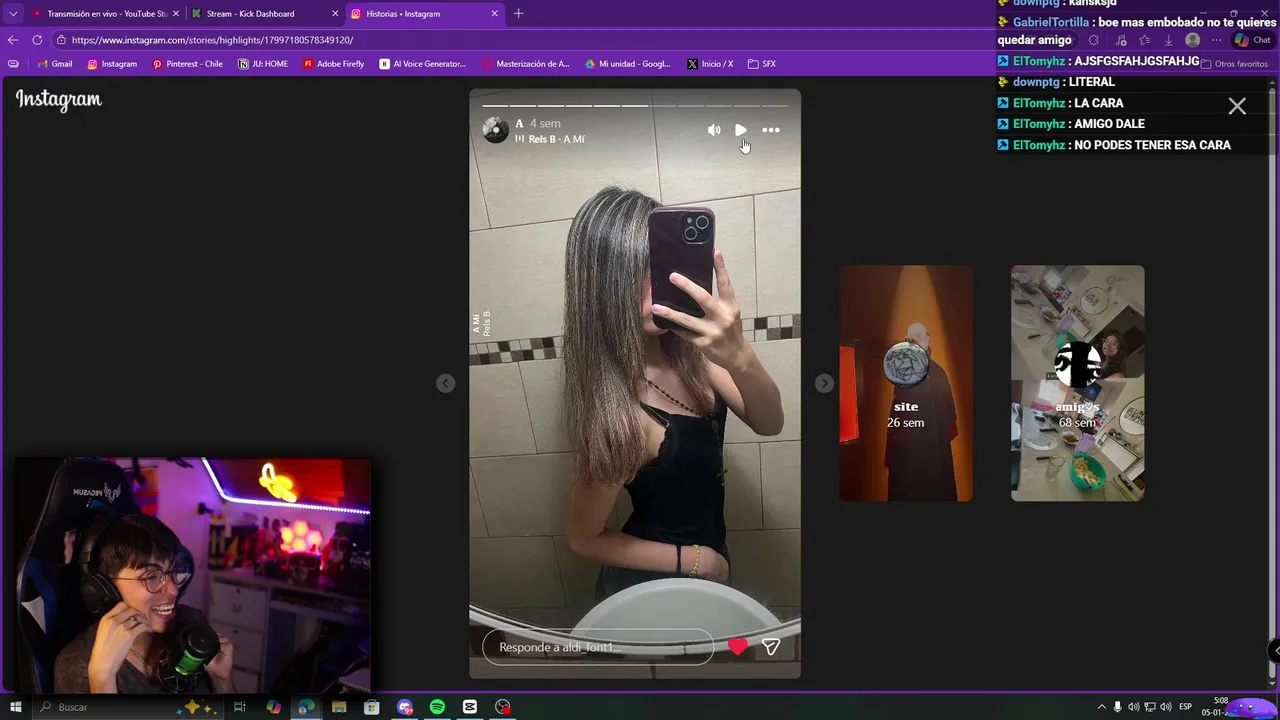
Task: Expand the SFX bookmarks folder
Action: click(x=762, y=64)
